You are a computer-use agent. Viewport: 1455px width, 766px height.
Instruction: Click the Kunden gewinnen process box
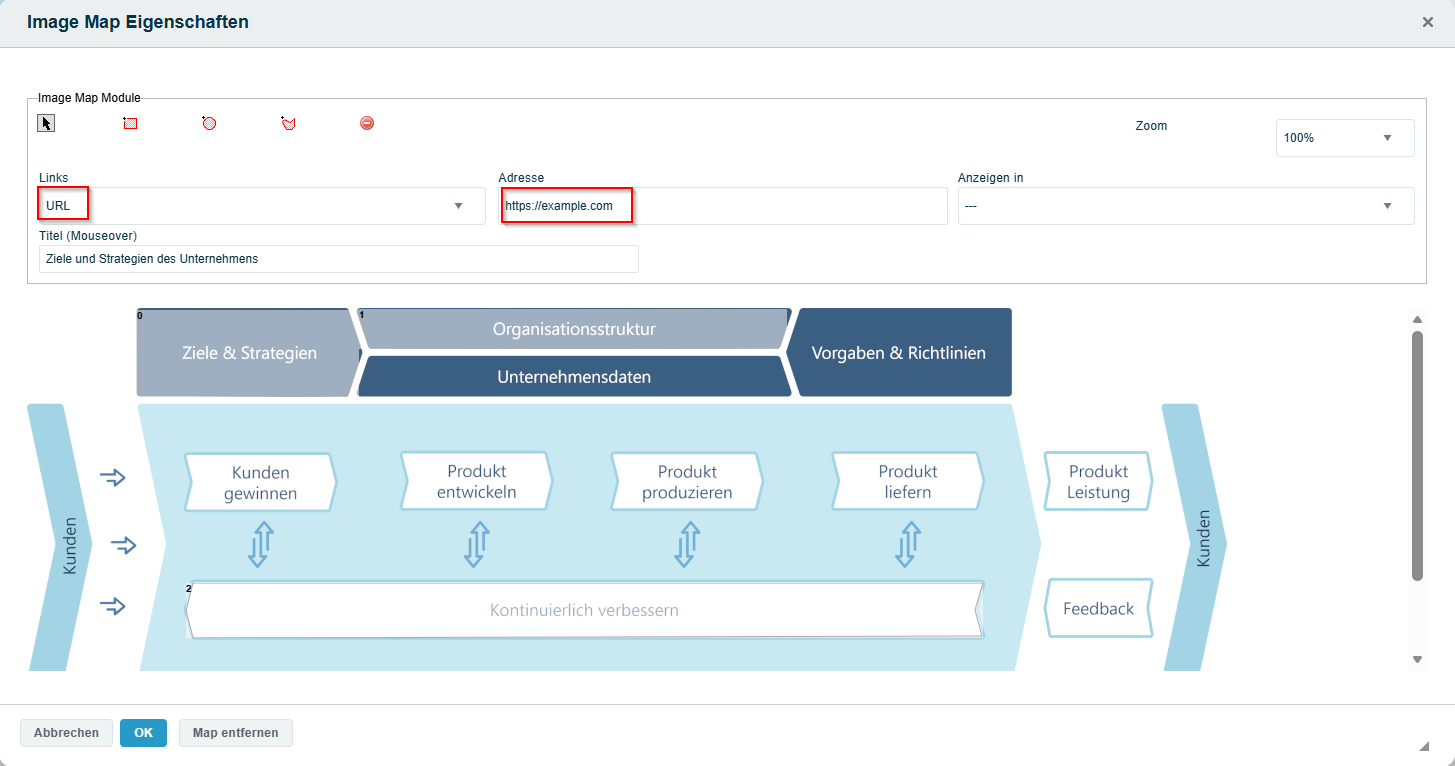coord(261,482)
